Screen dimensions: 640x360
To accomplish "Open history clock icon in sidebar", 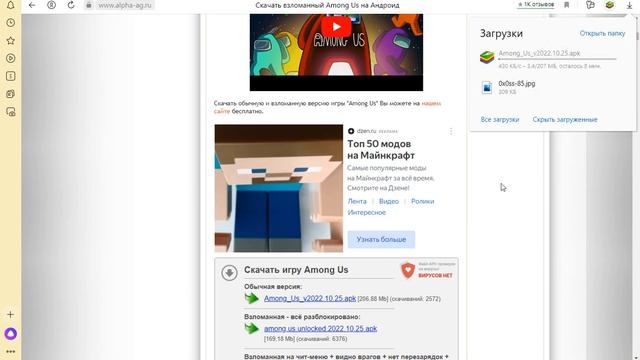I will tap(11, 23).
